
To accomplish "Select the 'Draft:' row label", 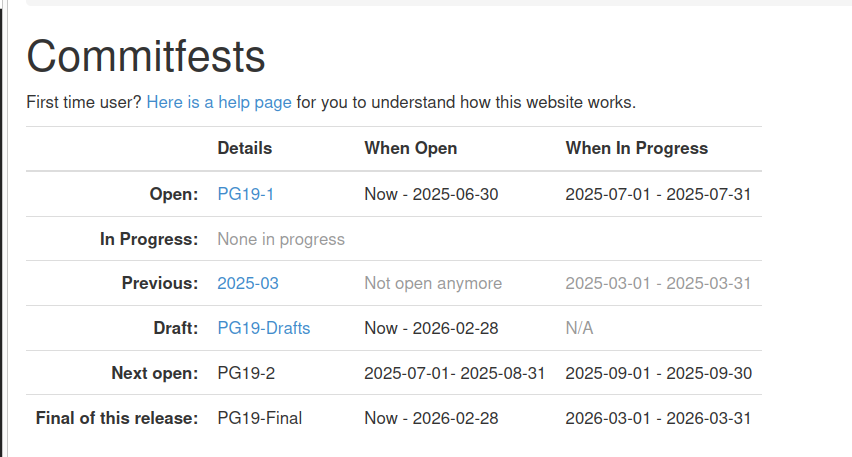I will pyautogui.click(x=174, y=328).
